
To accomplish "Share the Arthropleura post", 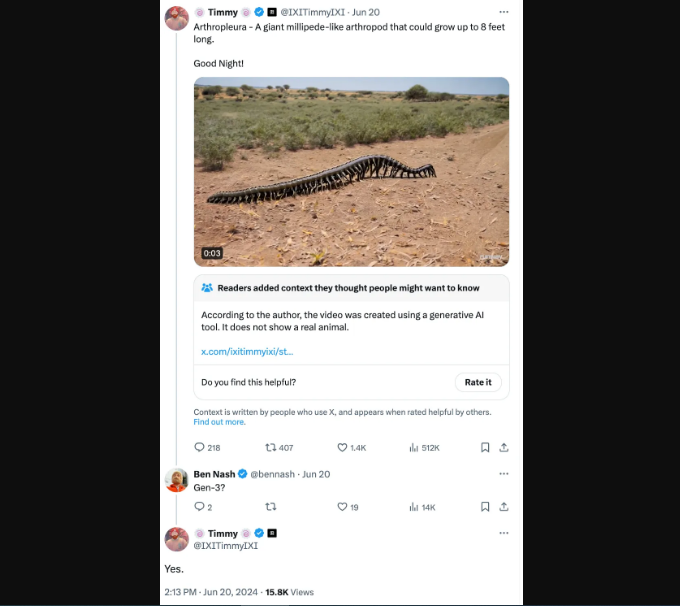I will point(504,448).
